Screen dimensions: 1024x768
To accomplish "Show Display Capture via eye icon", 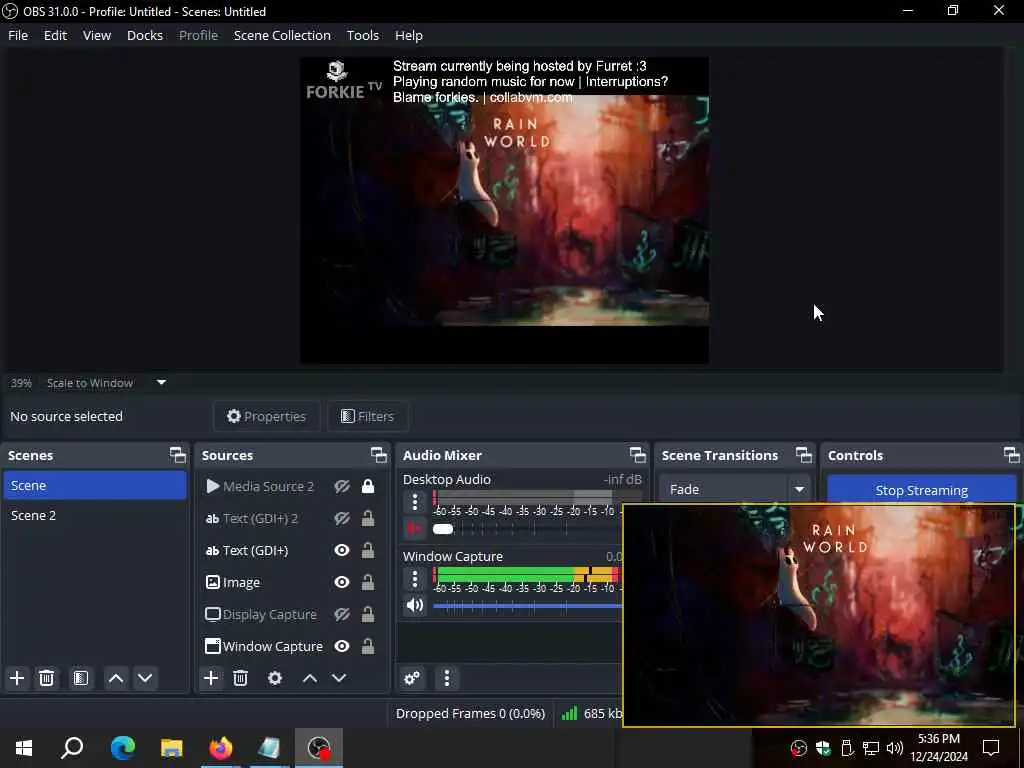I will (x=342, y=614).
